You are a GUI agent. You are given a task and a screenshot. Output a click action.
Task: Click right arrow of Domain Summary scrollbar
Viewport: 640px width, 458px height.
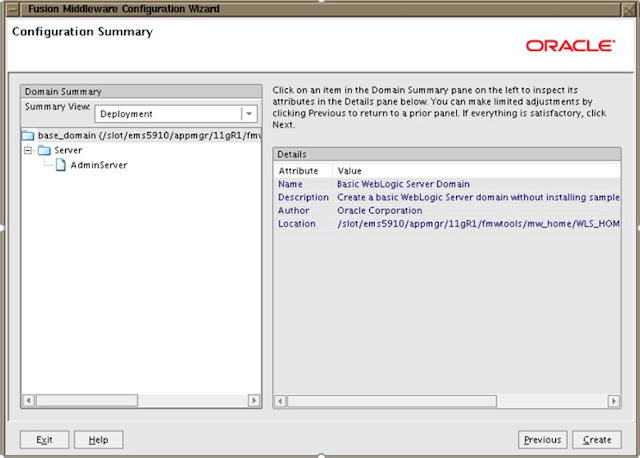click(253, 400)
